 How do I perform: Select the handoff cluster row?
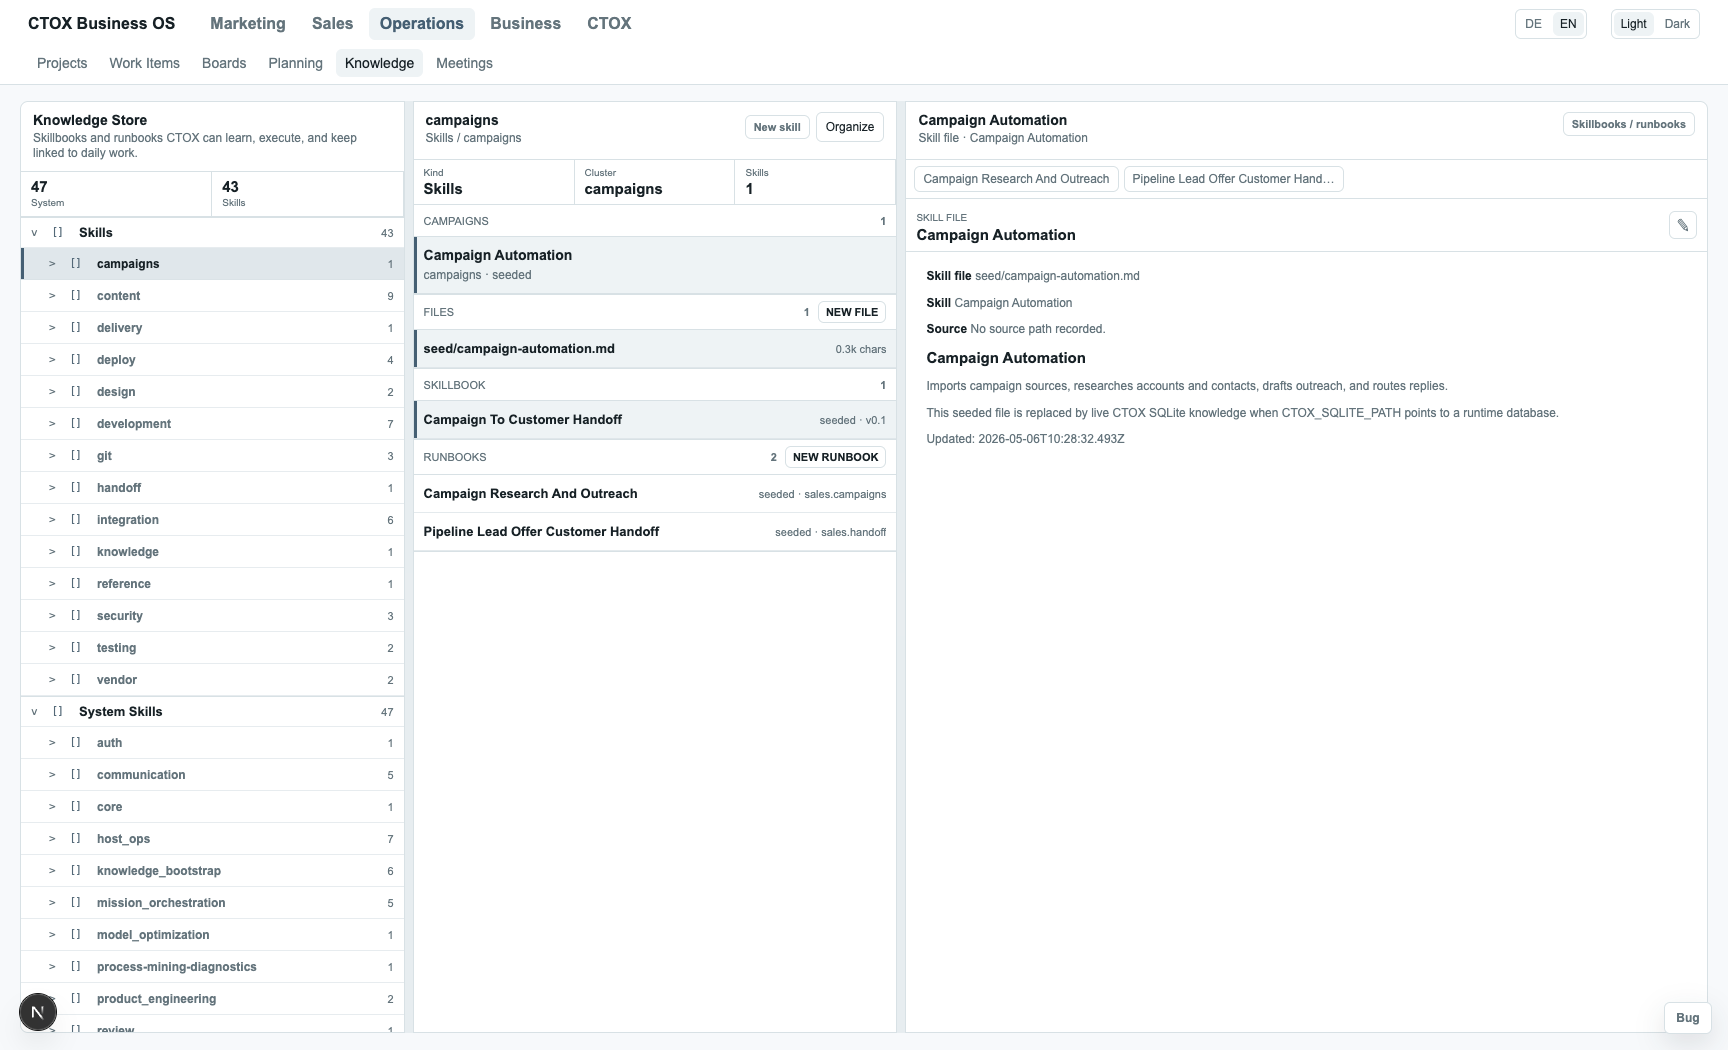pos(212,488)
